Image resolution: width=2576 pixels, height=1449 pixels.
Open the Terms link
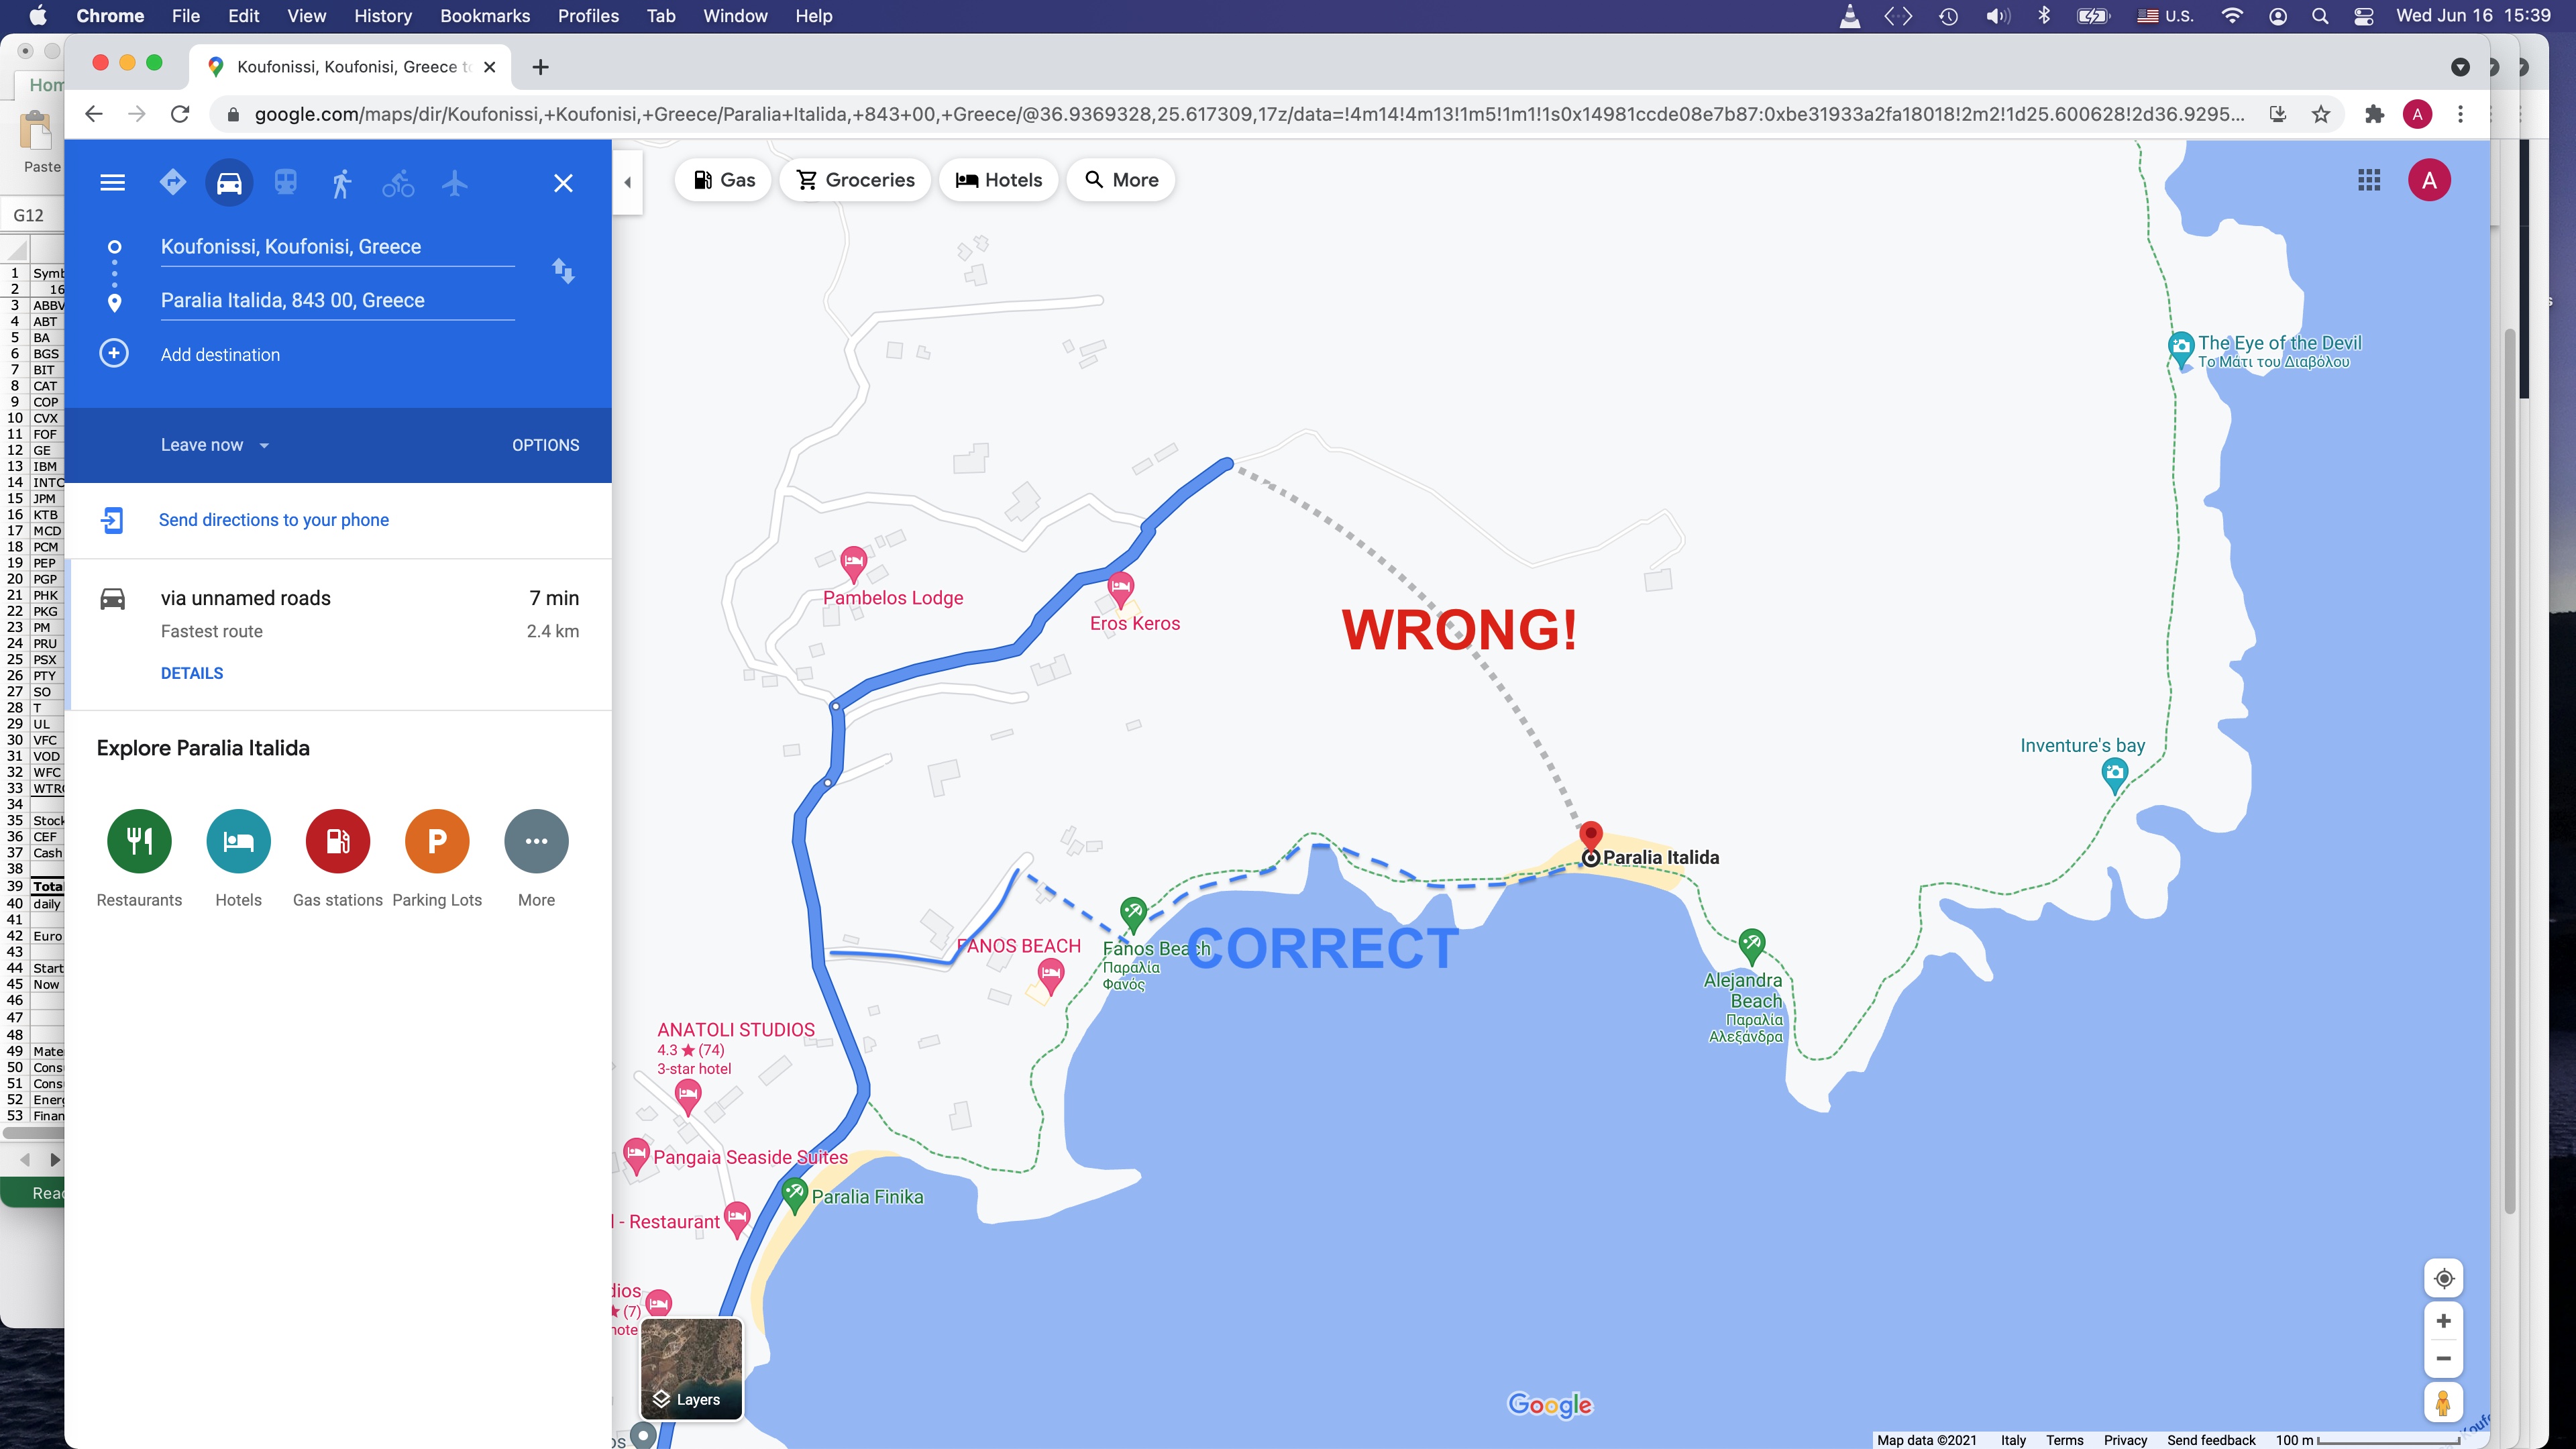click(x=2064, y=1440)
